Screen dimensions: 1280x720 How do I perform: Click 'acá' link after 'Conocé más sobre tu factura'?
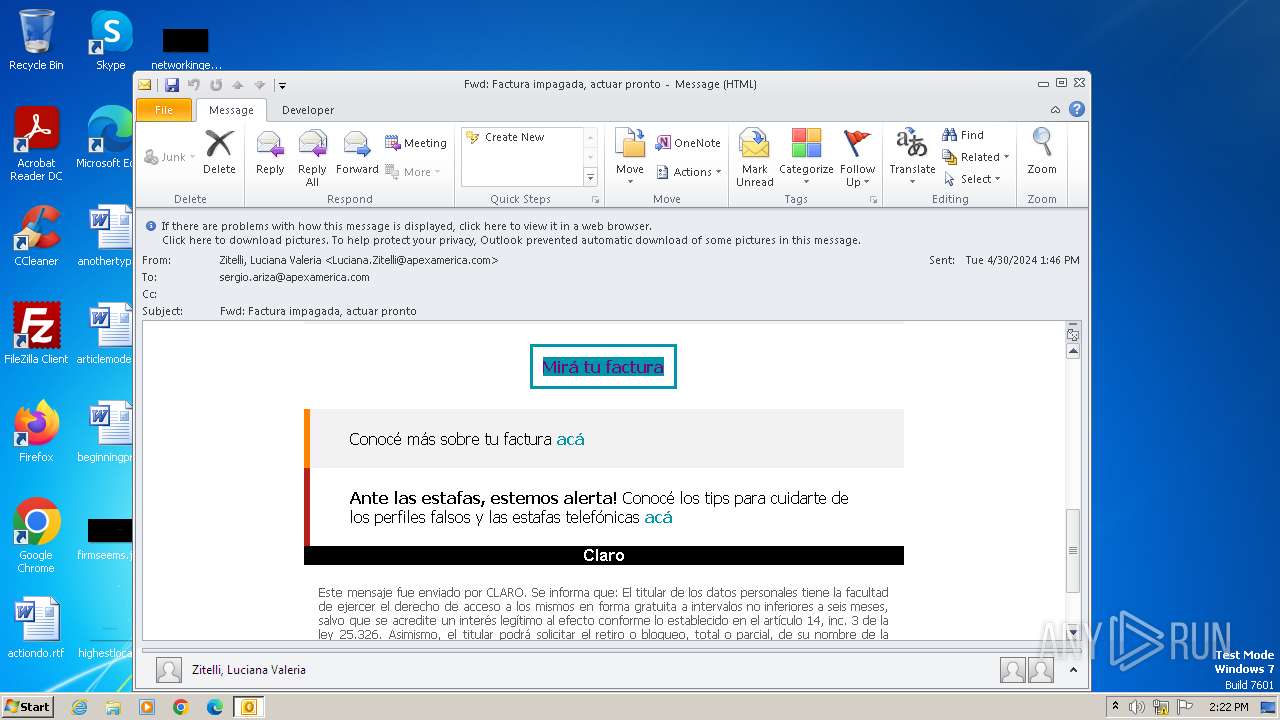[x=570, y=439]
